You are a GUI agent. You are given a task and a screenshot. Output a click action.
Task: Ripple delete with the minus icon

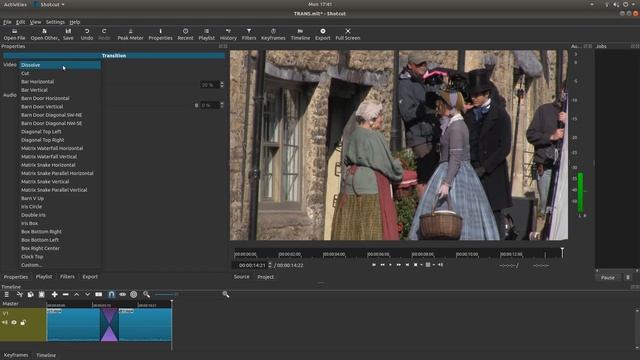tap(65, 294)
